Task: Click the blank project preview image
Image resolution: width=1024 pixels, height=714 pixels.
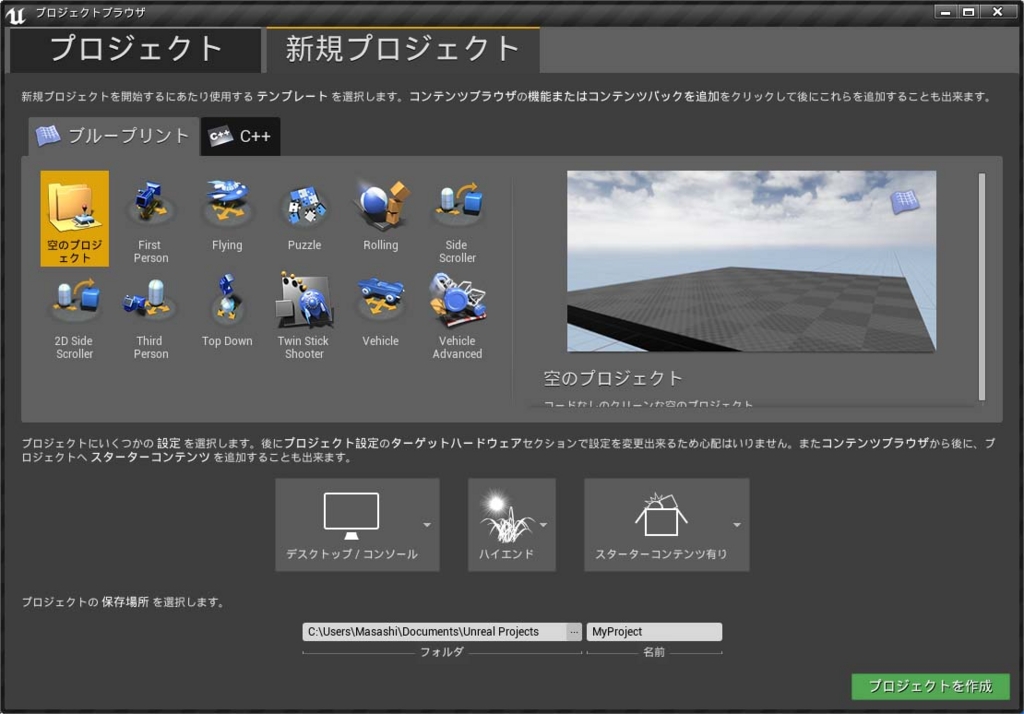Action: click(751, 261)
